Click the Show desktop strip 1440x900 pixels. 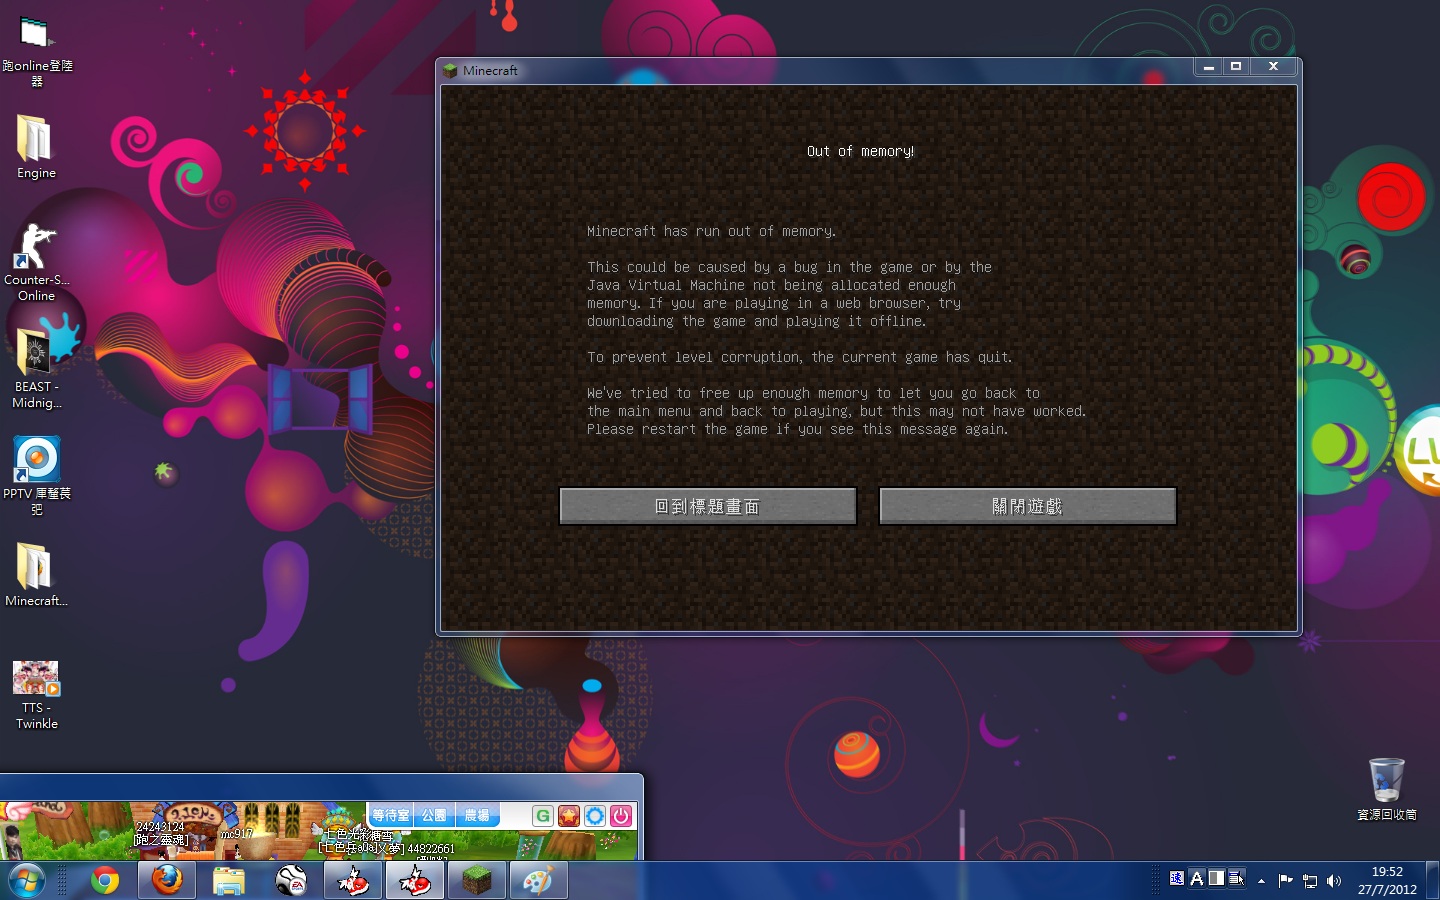tap(1433, 881)
